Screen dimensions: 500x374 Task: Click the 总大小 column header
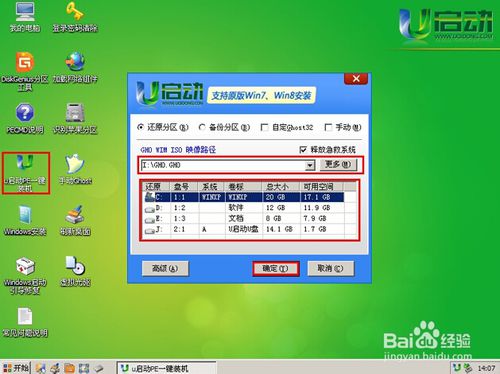coord(281,187)
